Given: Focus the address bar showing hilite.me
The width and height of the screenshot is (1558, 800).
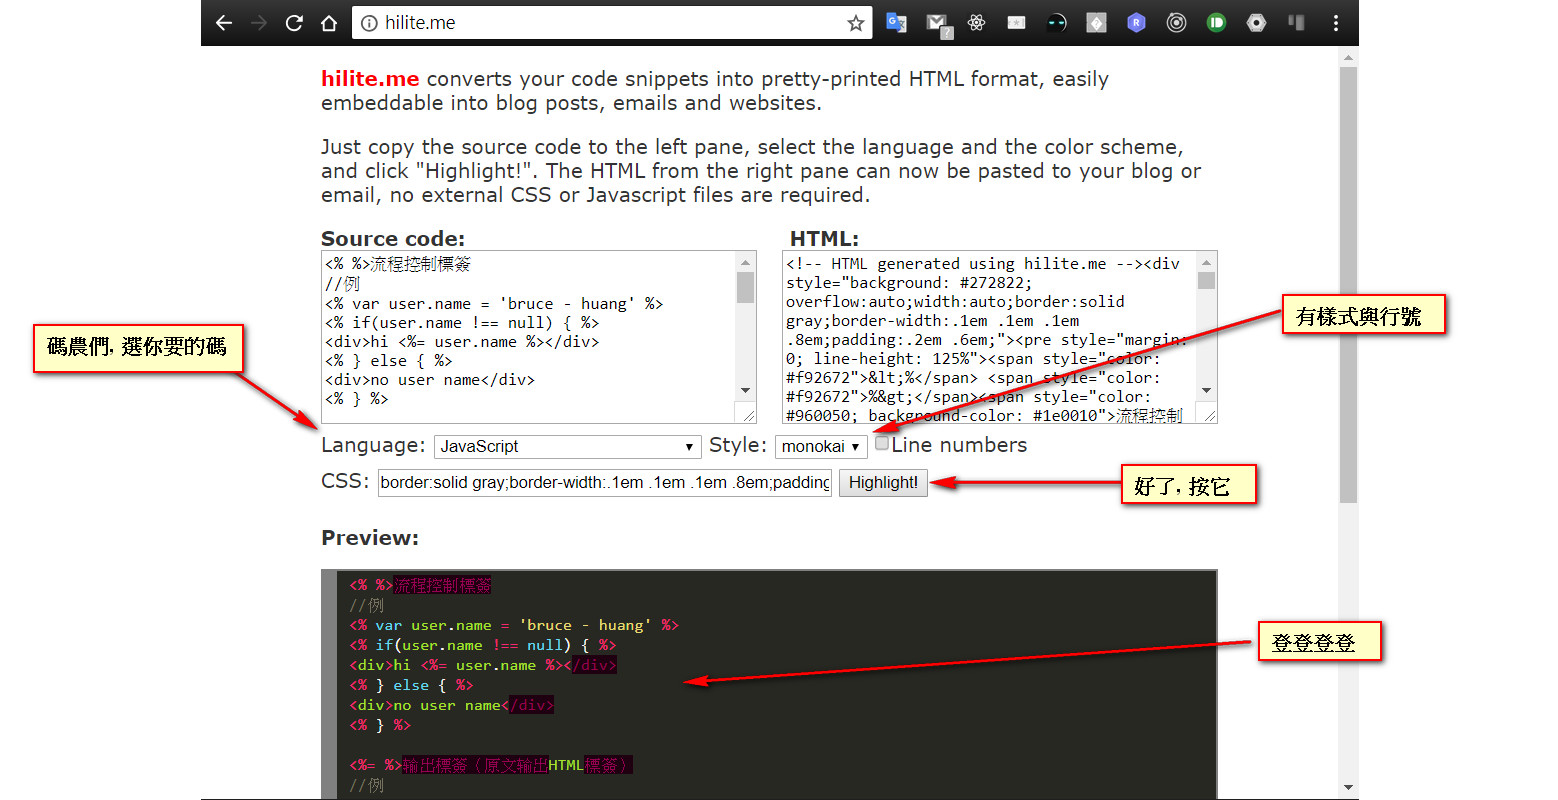Looking at the screenshot, I should (610, 23).
